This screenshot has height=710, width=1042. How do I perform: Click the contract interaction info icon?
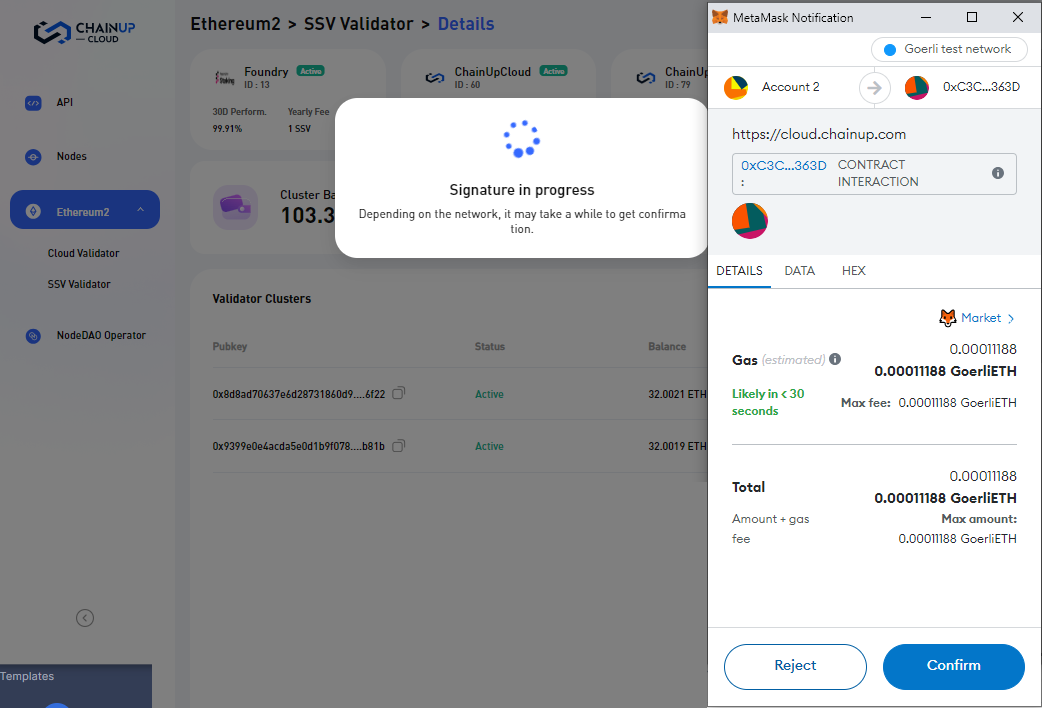997,173
